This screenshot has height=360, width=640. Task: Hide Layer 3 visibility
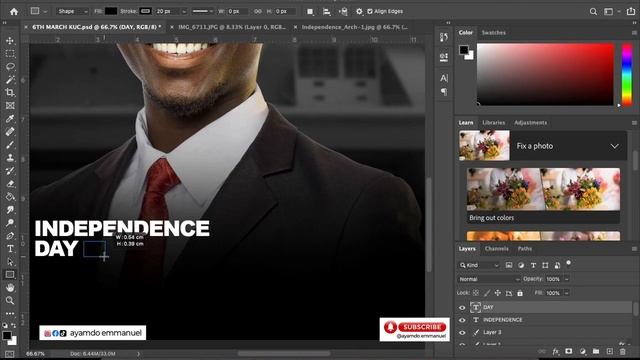[x=462, y=333]
